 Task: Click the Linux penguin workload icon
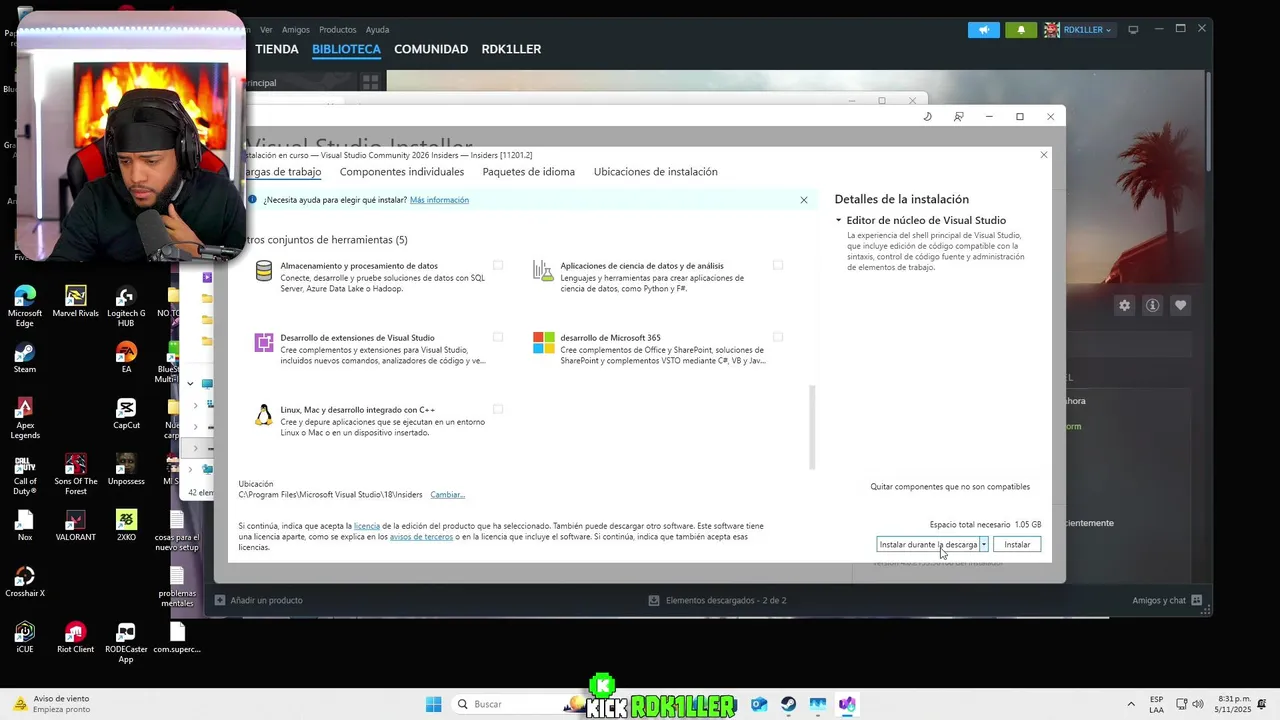(x=264, y=415)
